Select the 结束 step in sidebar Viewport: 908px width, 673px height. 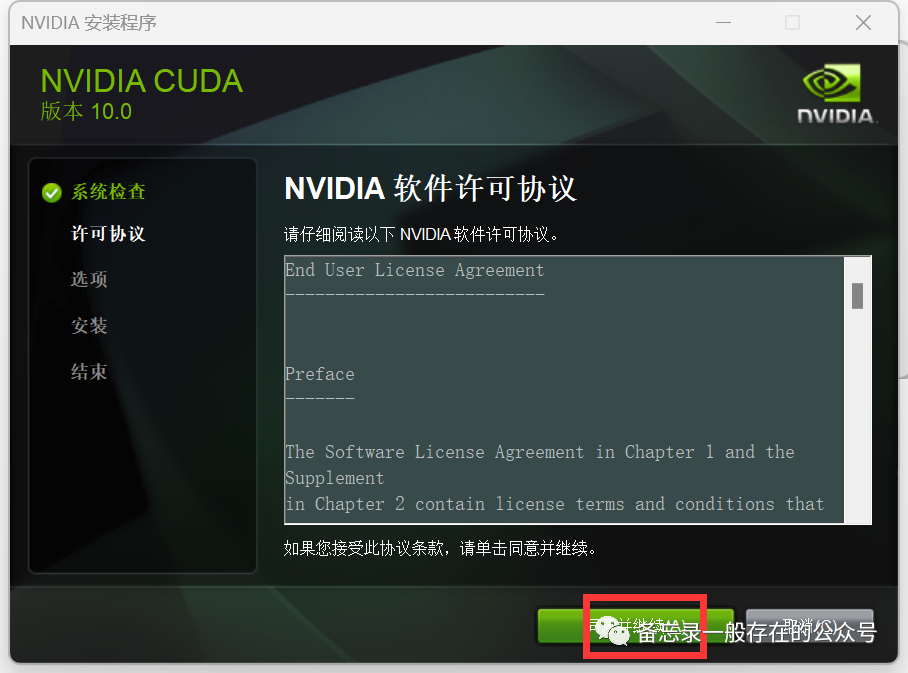click(89, 372)
